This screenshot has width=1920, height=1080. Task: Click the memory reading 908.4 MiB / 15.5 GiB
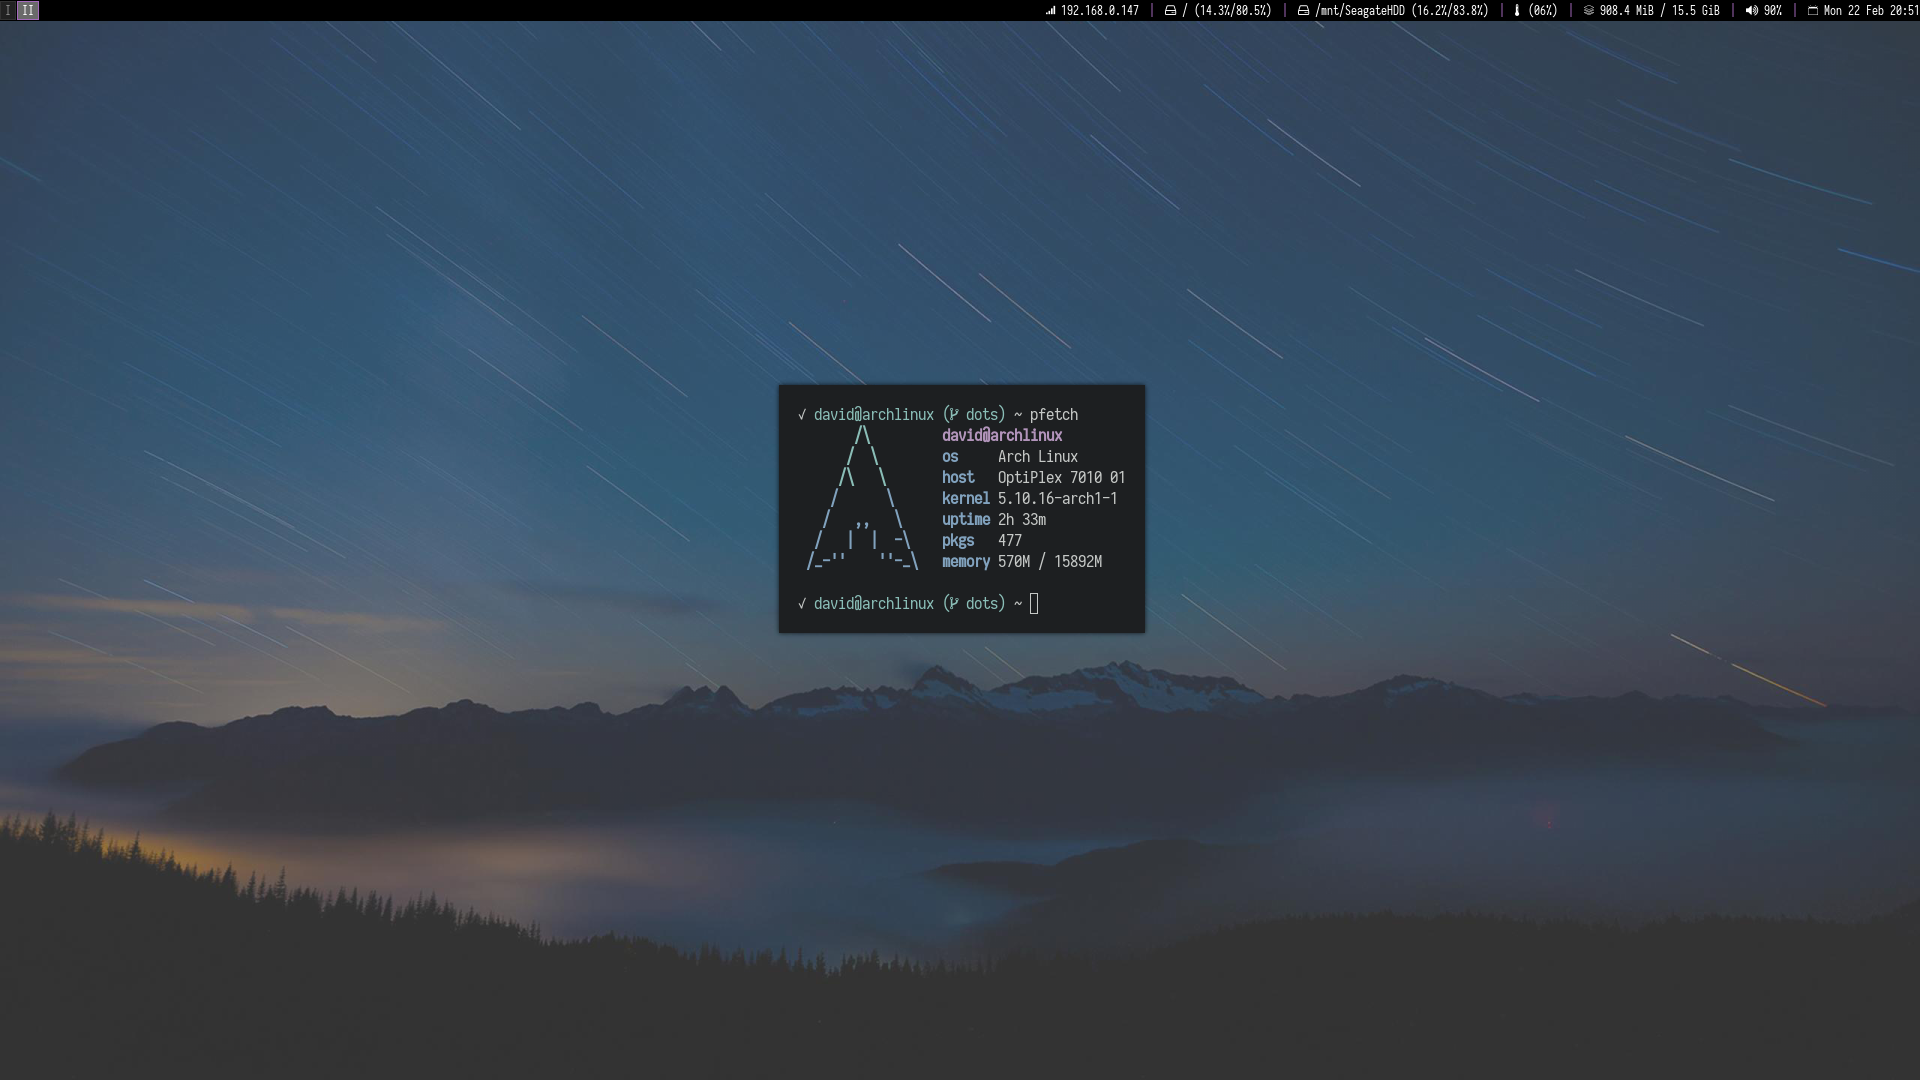[1660, 10]
